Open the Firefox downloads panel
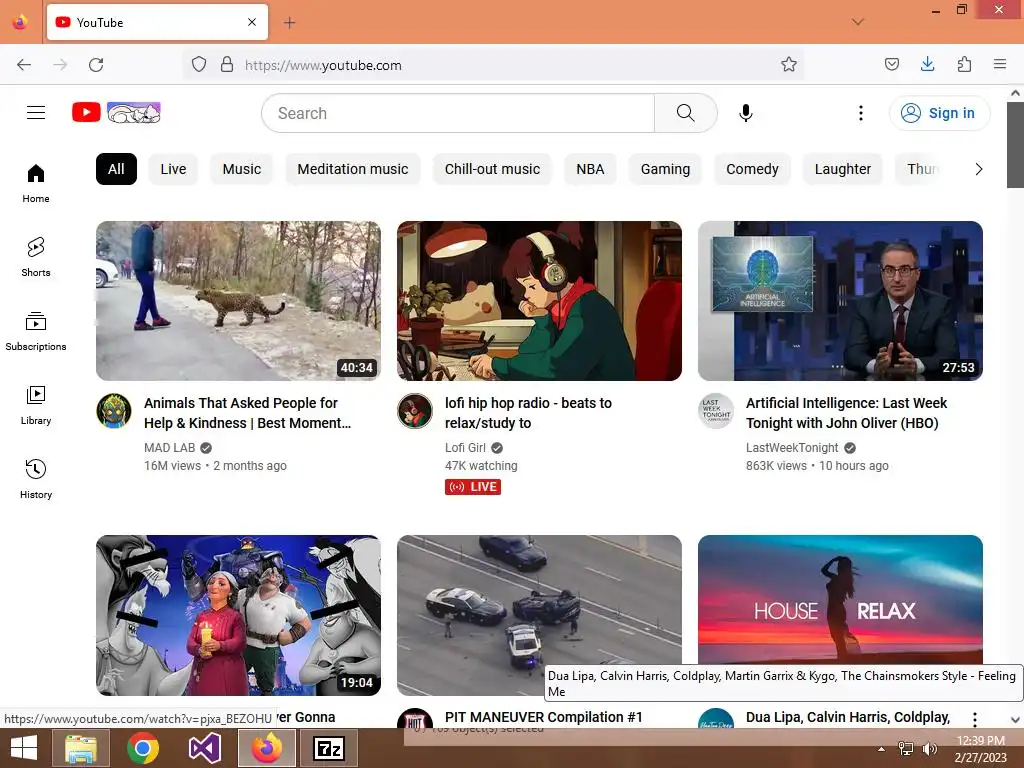This screenshot has width=1024, height=768. tap(927, 64)
